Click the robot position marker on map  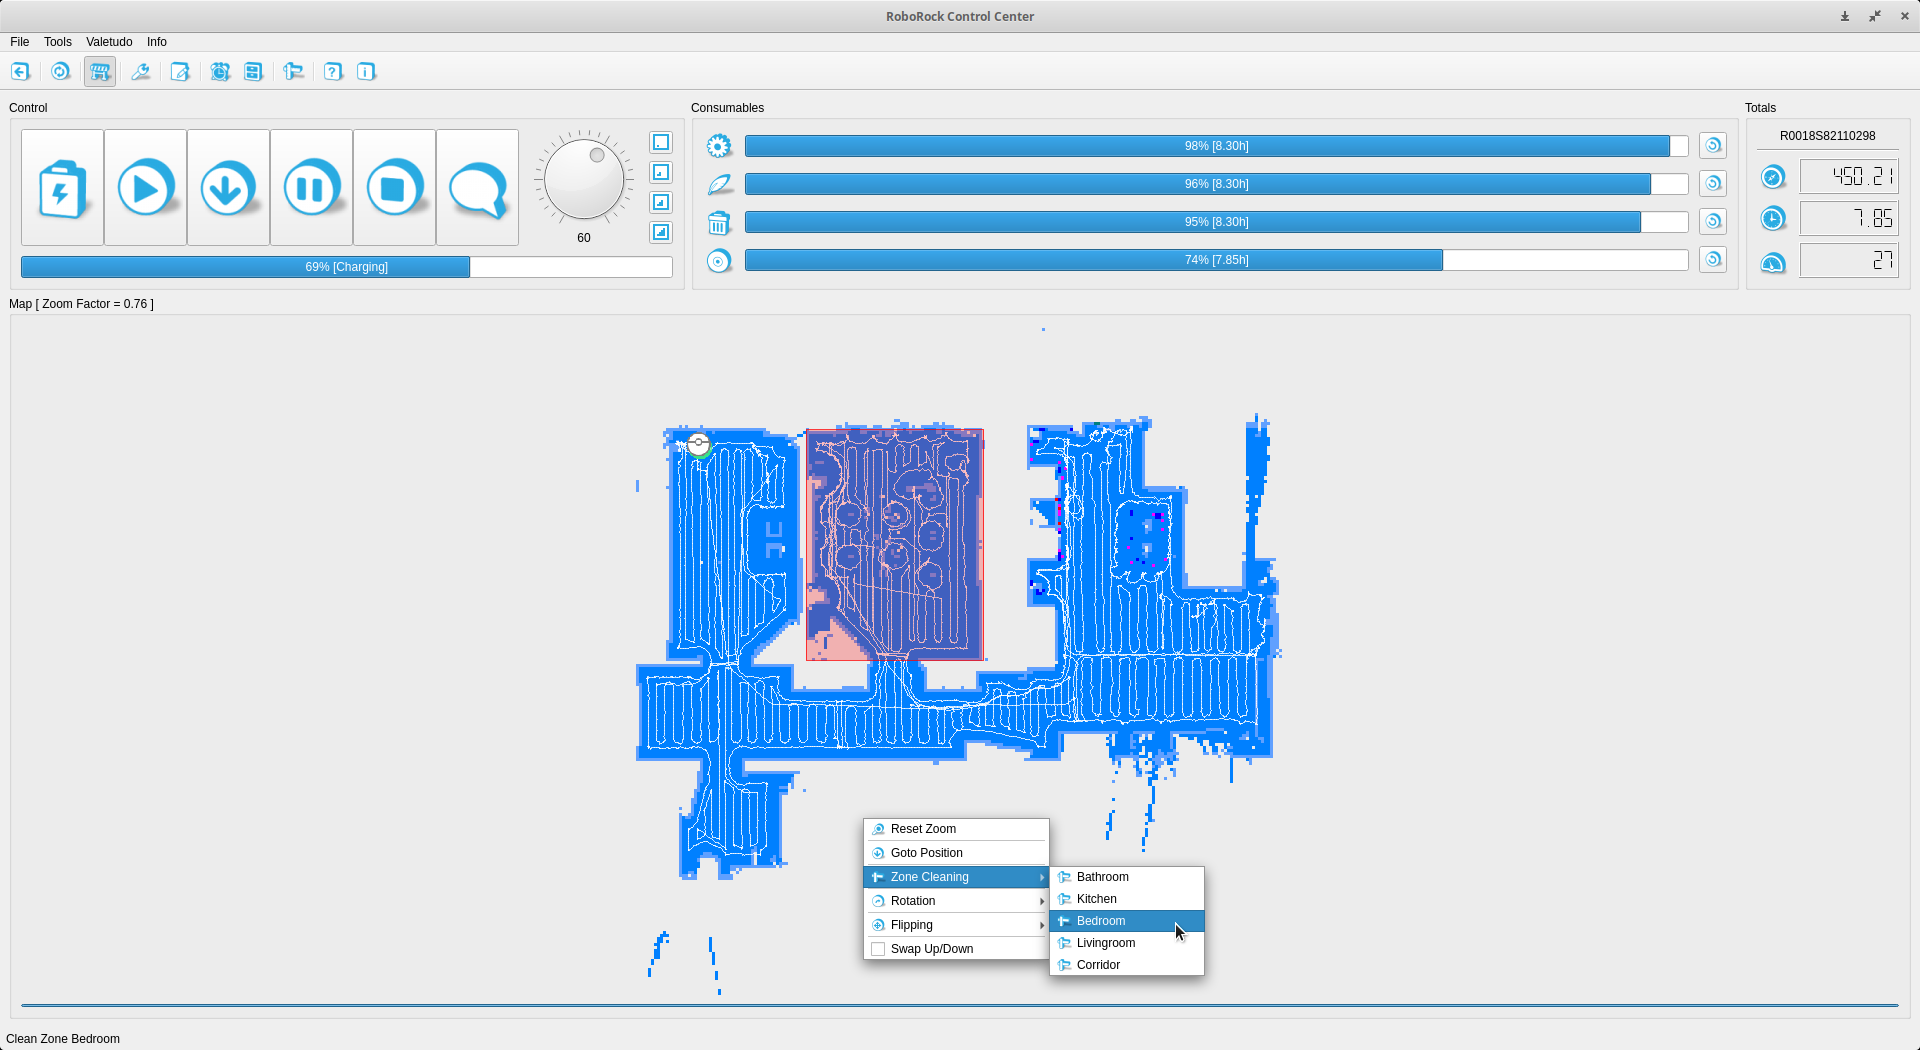(x=699, y=443)
